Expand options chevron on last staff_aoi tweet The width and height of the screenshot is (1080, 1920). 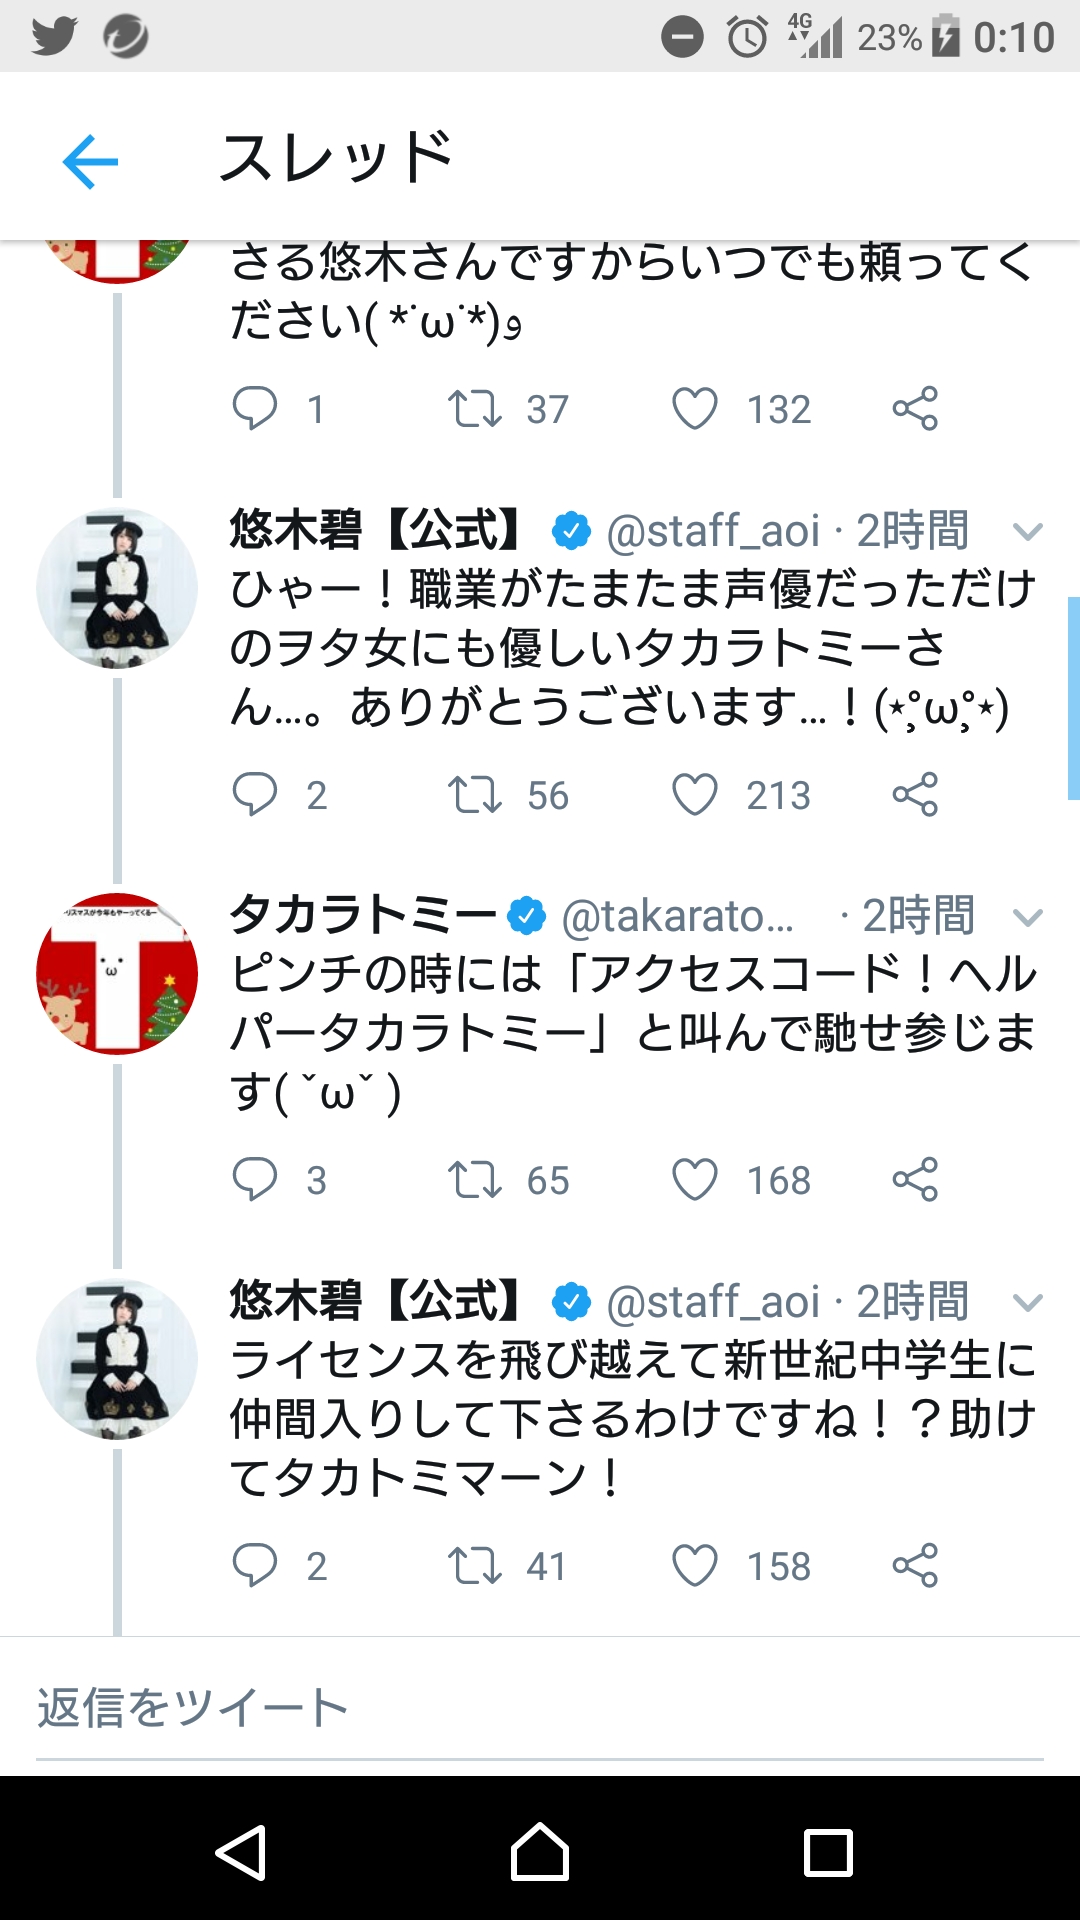(1028, 1302)
